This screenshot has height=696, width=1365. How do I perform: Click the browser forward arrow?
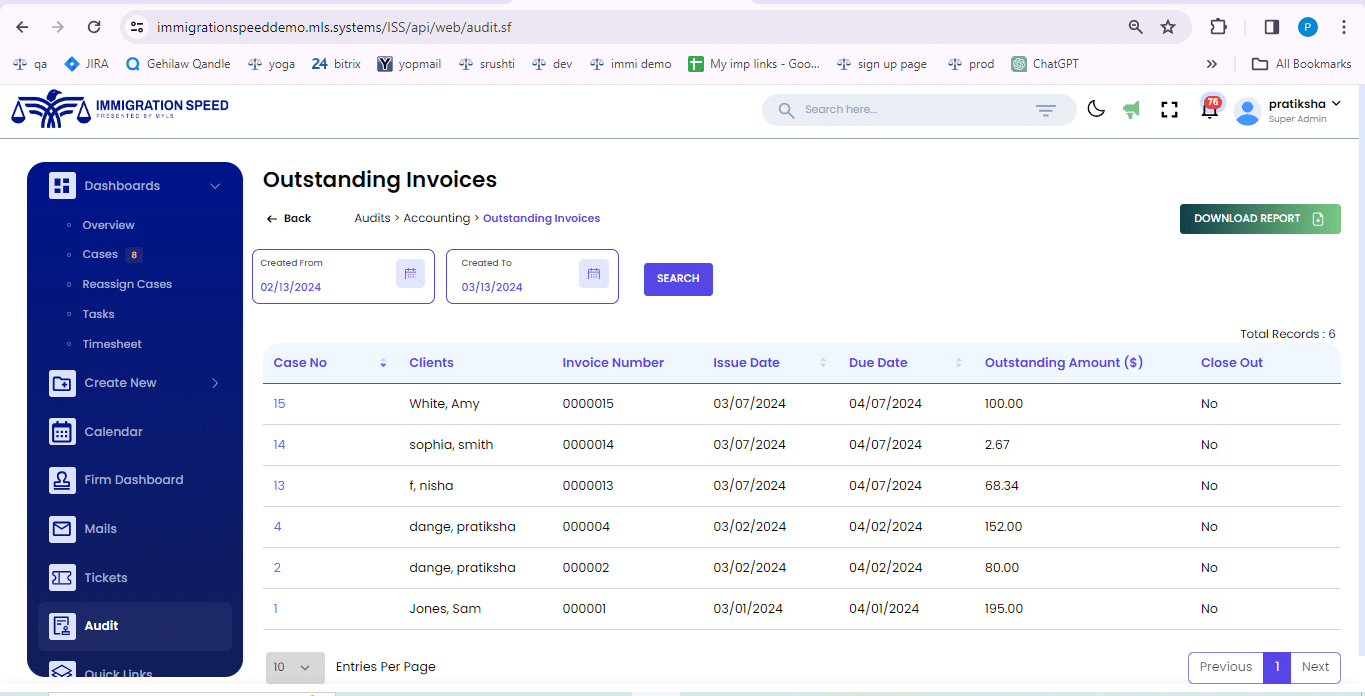pyautogui.click(x=58, y=27)
